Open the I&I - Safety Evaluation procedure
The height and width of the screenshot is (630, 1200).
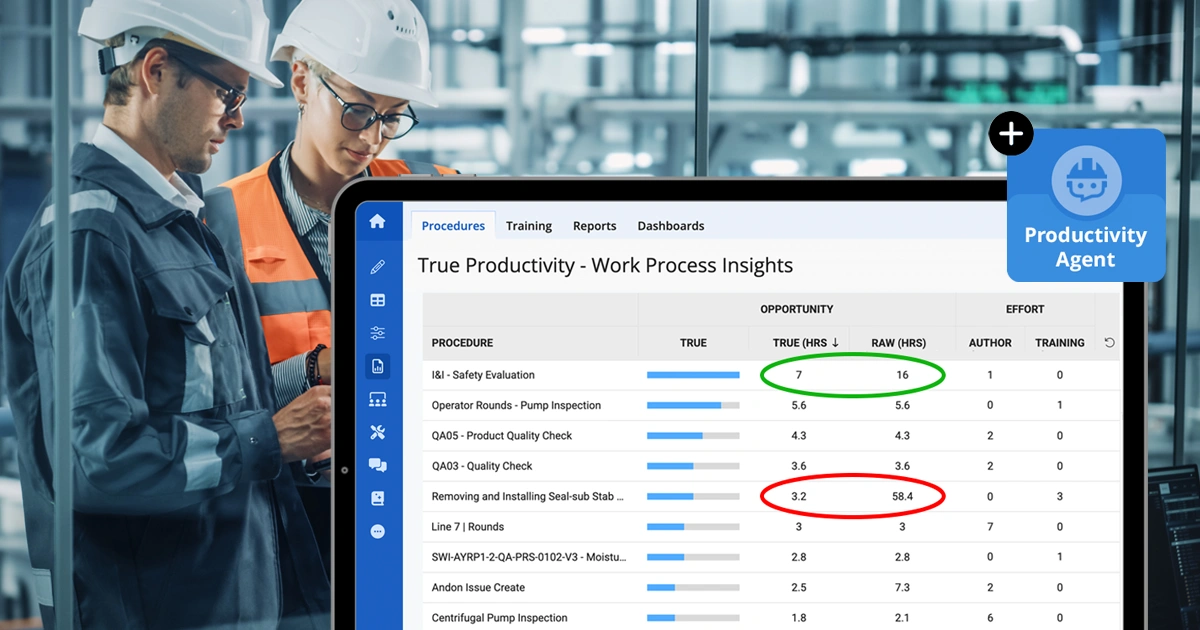click(483, 375)
